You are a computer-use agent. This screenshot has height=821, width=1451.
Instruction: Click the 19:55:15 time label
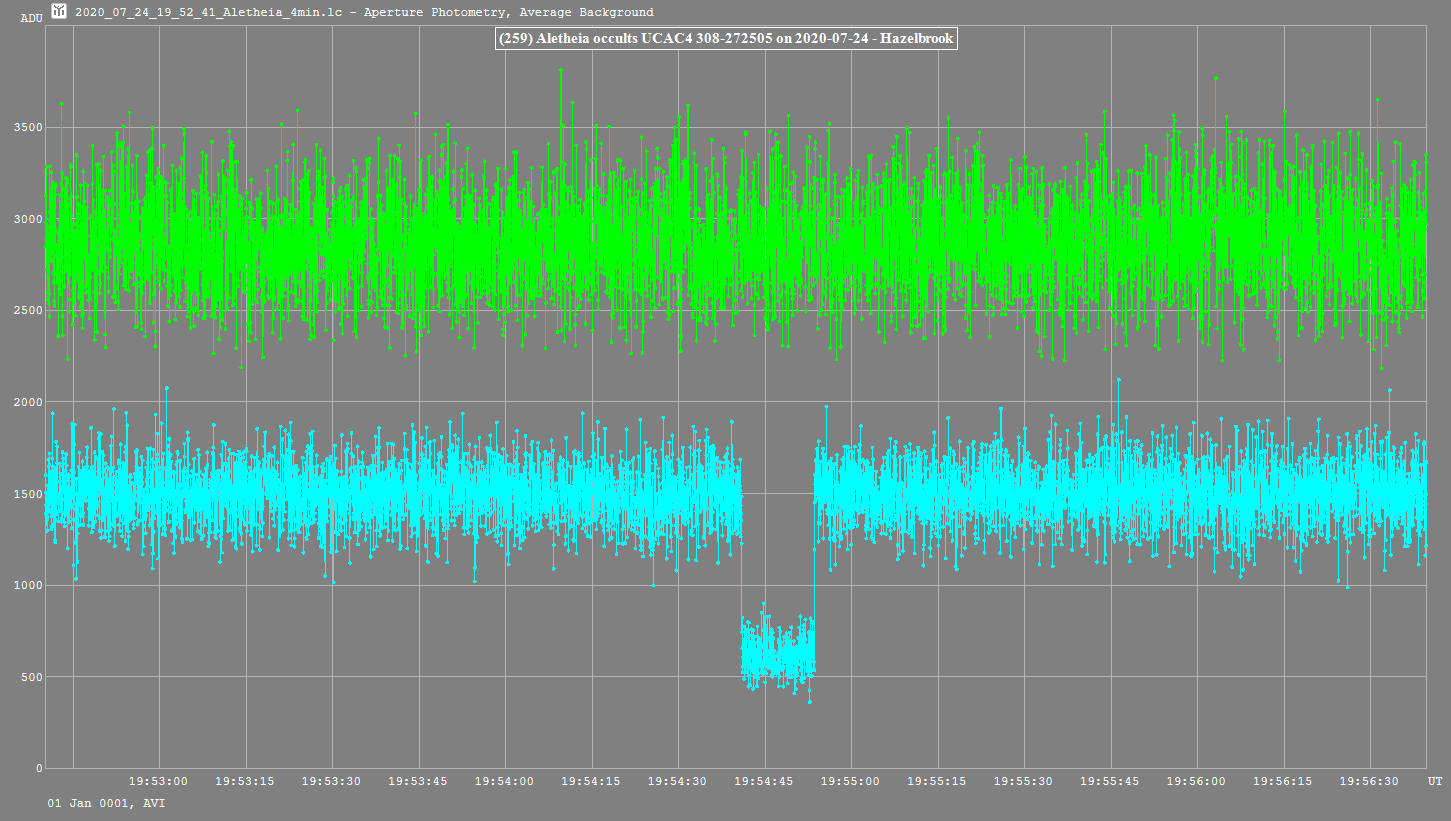coord(937,781)
